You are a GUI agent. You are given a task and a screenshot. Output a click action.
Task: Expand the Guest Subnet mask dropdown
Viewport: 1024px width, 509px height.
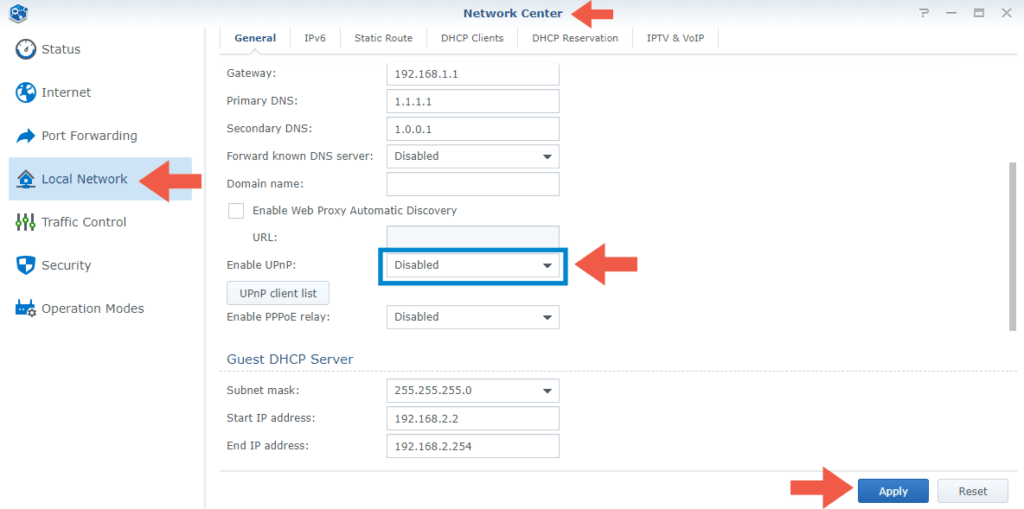[473, 391]
